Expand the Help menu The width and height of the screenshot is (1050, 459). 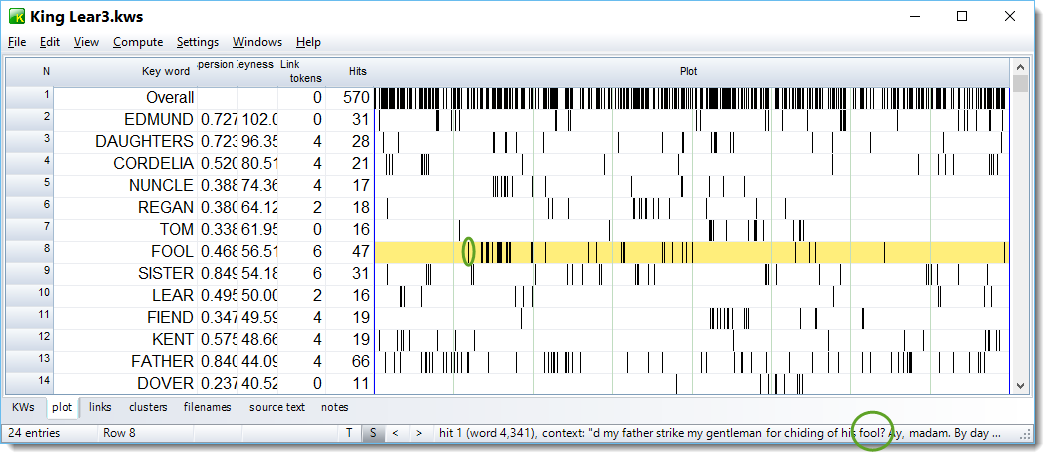coord(308,42)
